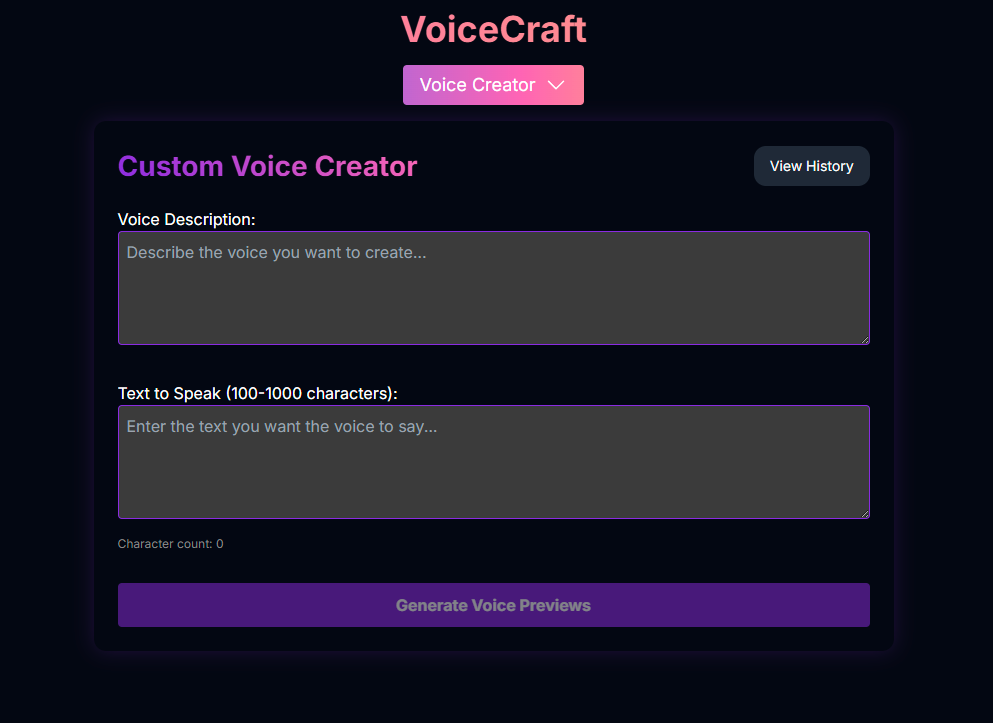Click the Custom Voice Creator heading
The height and width of the screenshot is (723, 993).
(x=267, y=167)
